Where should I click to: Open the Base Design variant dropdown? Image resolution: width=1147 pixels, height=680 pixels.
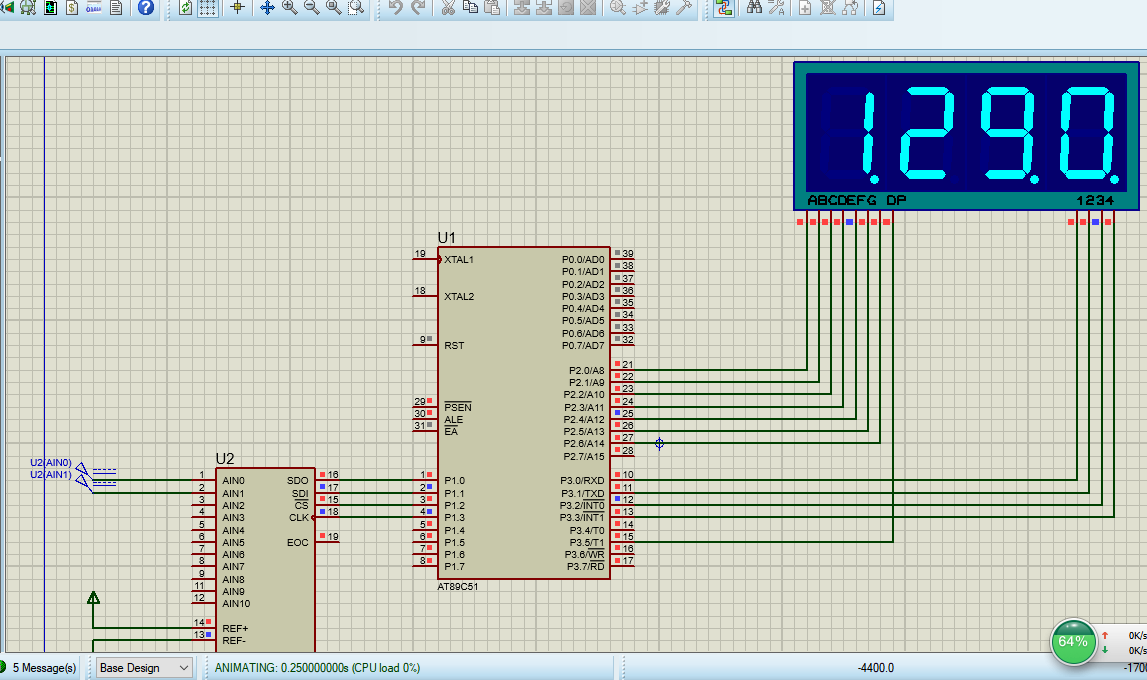coord(144,668)
